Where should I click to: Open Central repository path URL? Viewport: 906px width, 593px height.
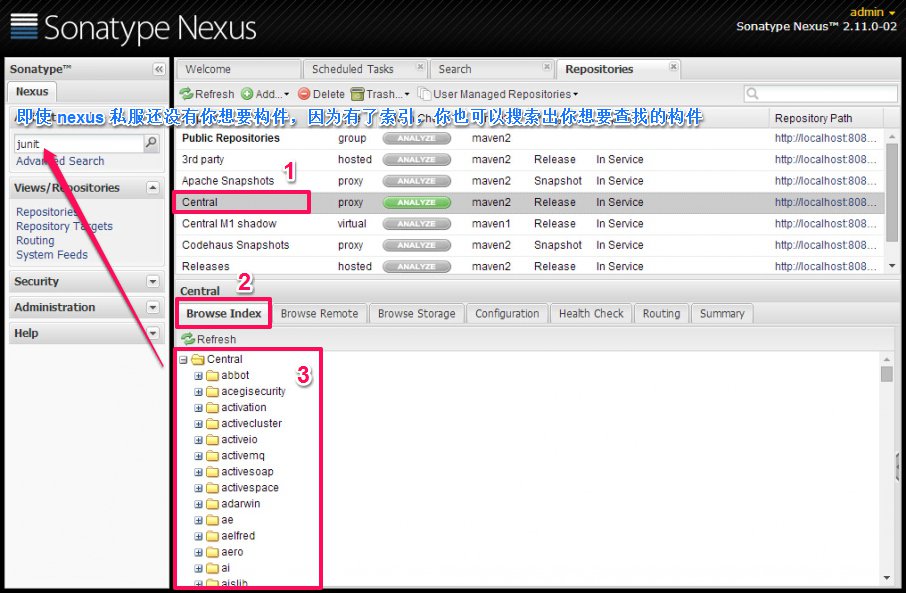(826, 202)
